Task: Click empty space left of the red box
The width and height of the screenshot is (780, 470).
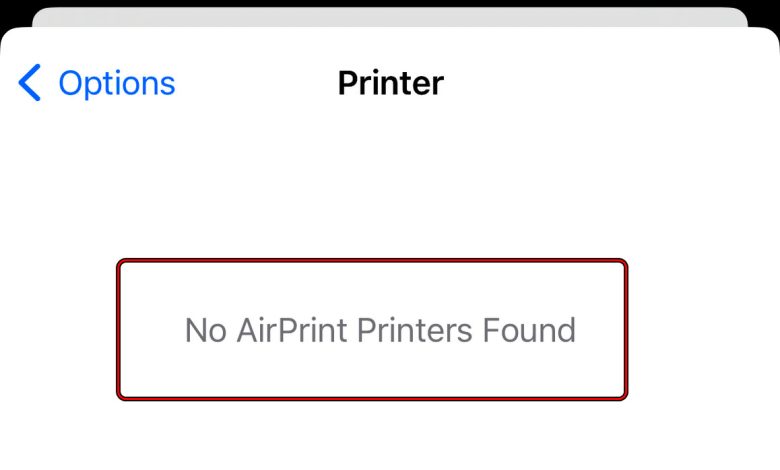Action: [x=58, y=330]
